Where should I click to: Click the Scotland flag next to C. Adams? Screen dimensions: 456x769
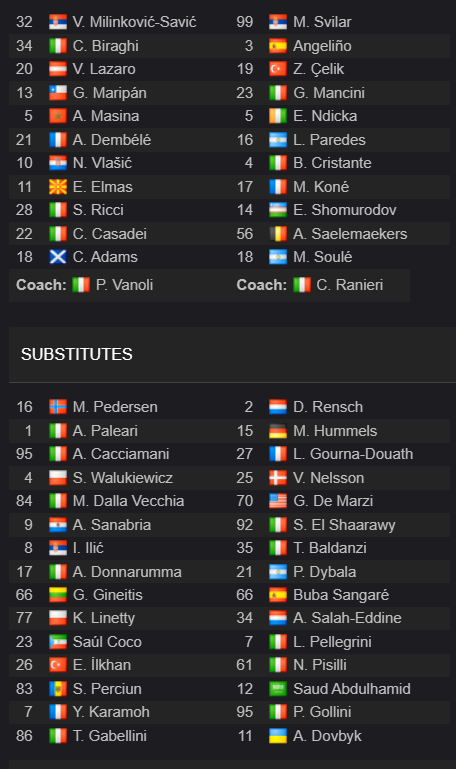click(x=58, y=257)
